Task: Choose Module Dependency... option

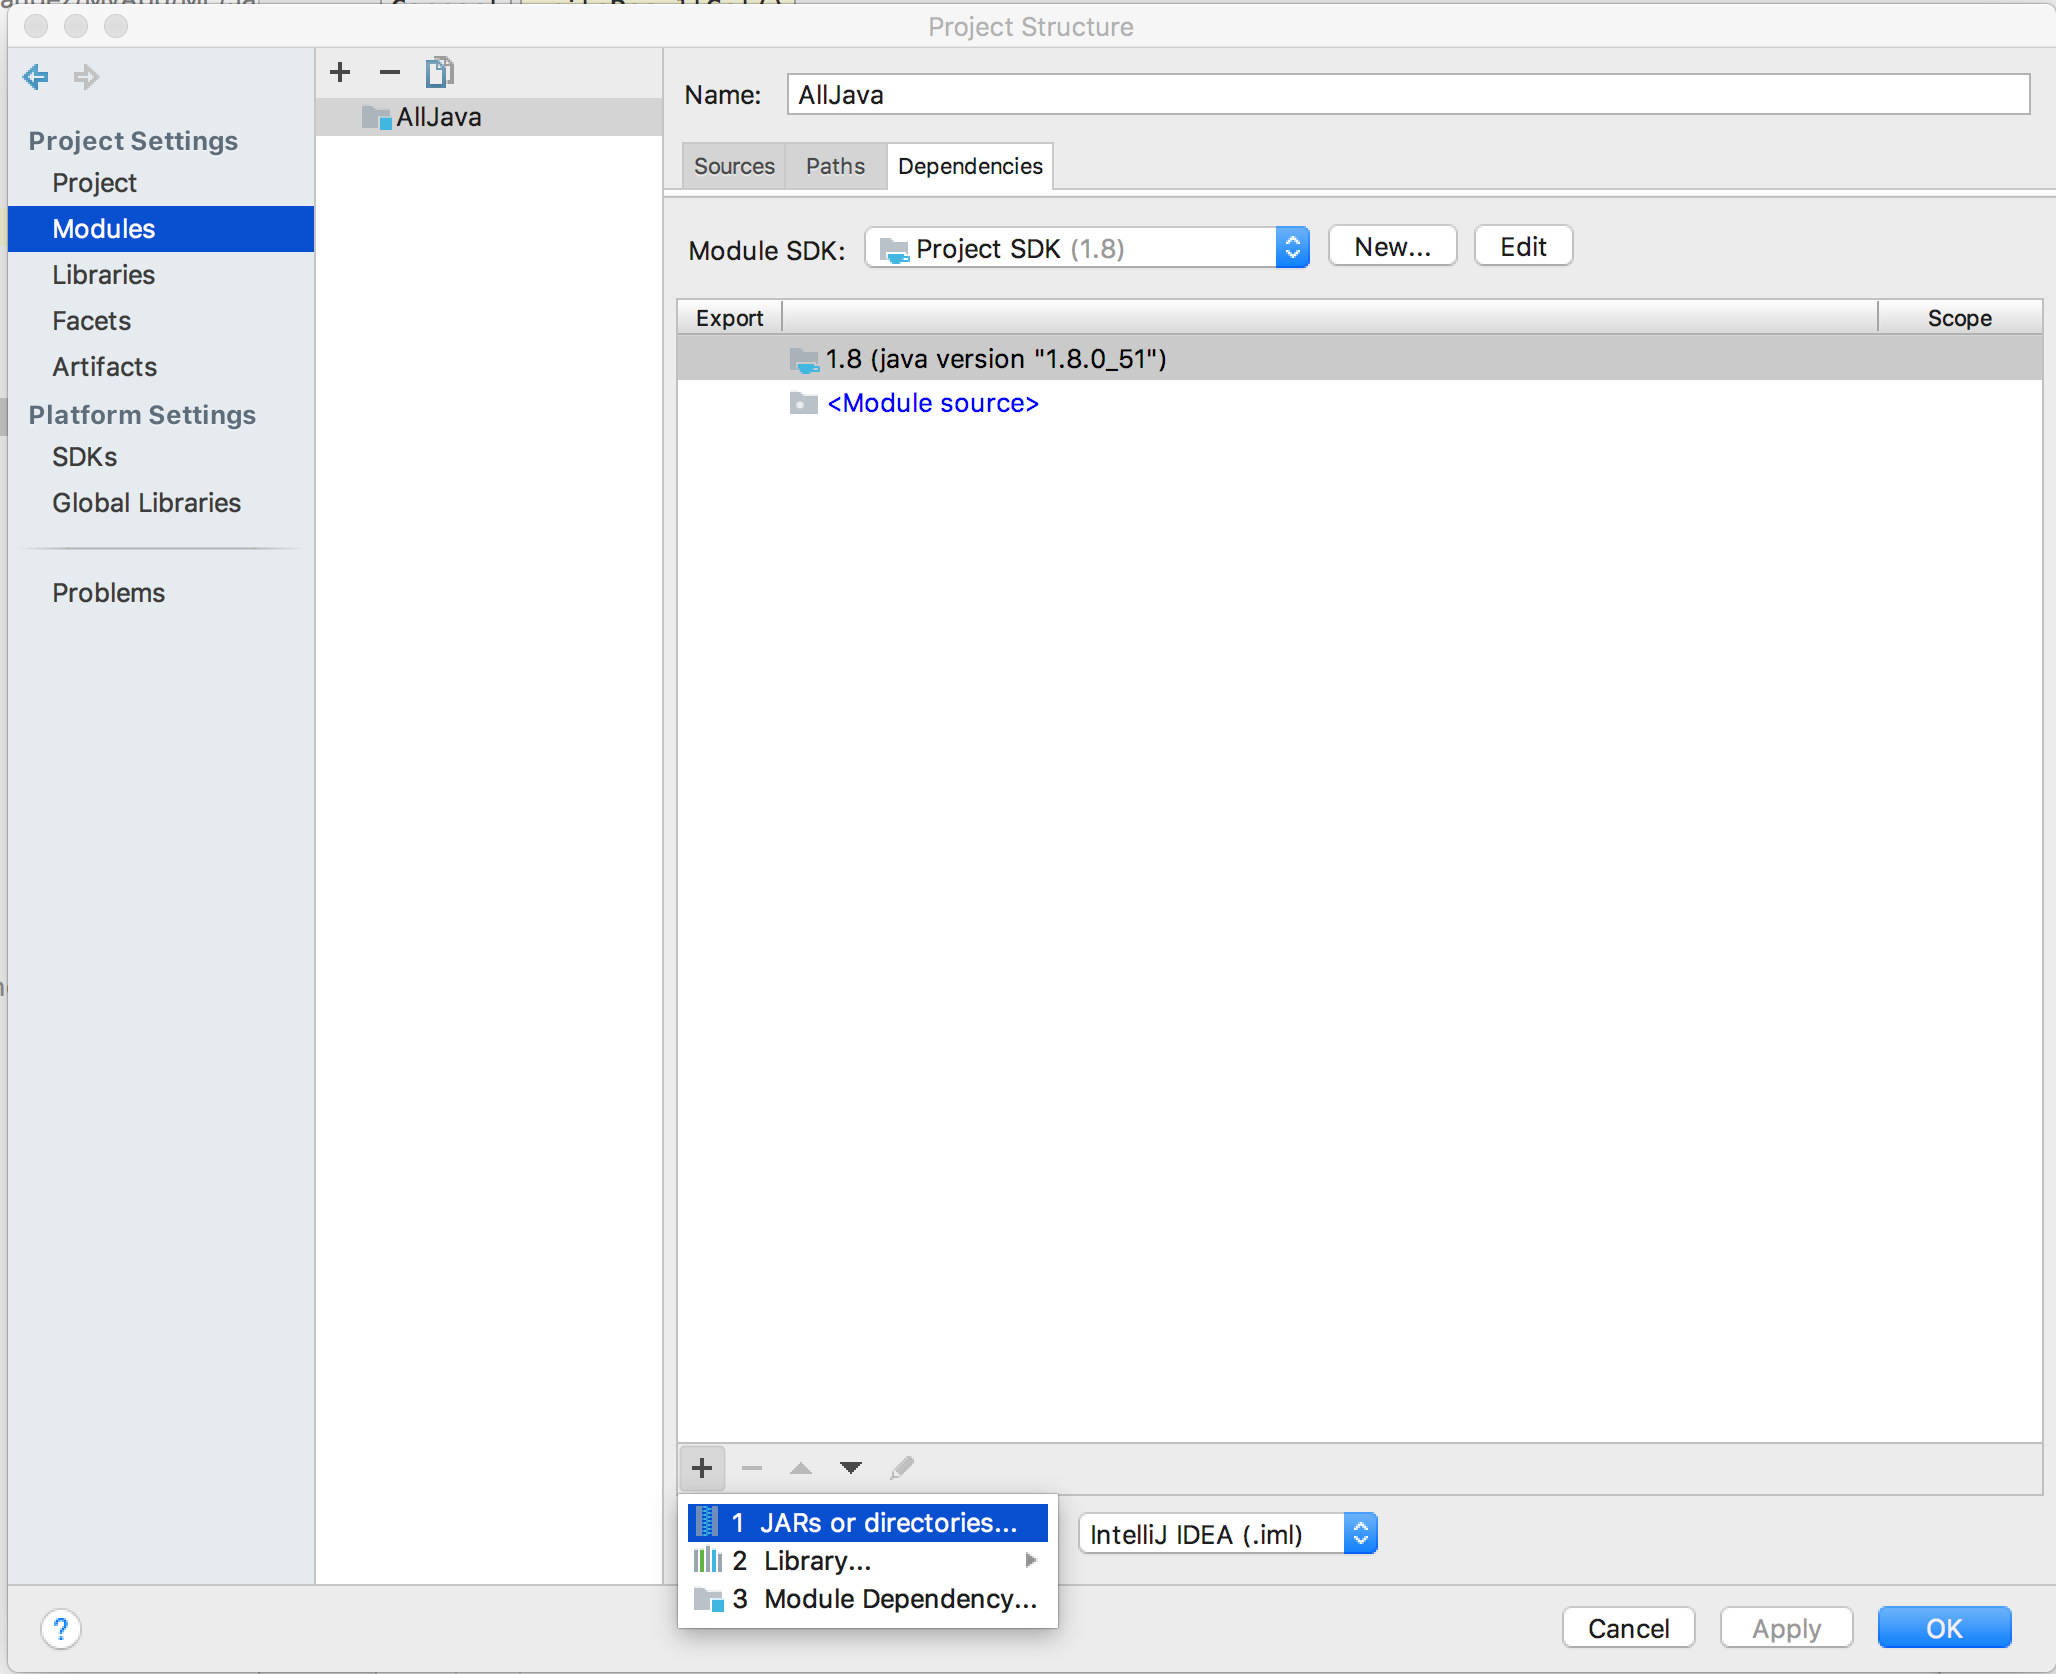Action: point(868,1599)
